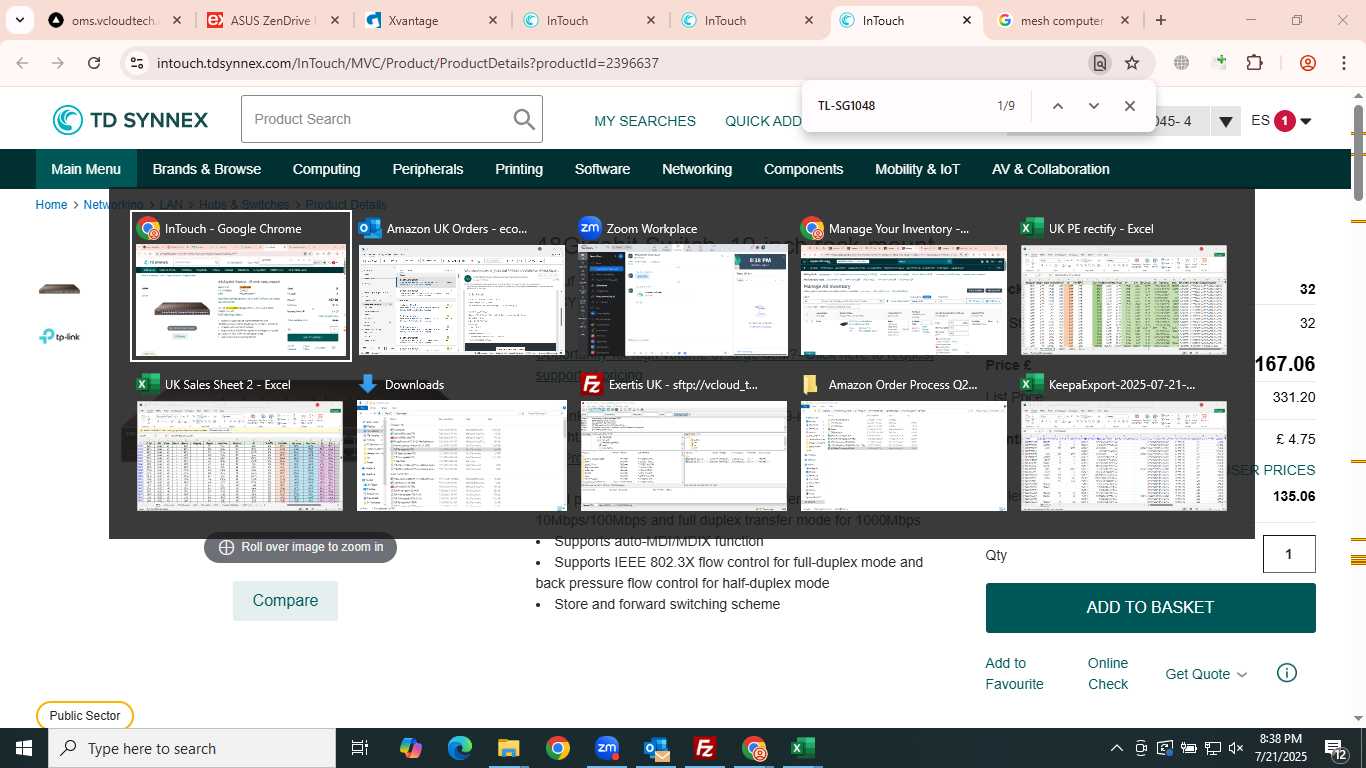The width and height of the screenshot is (1366, 768).
Task: Click the Qty input box
Action: [x=1289, y=554]
